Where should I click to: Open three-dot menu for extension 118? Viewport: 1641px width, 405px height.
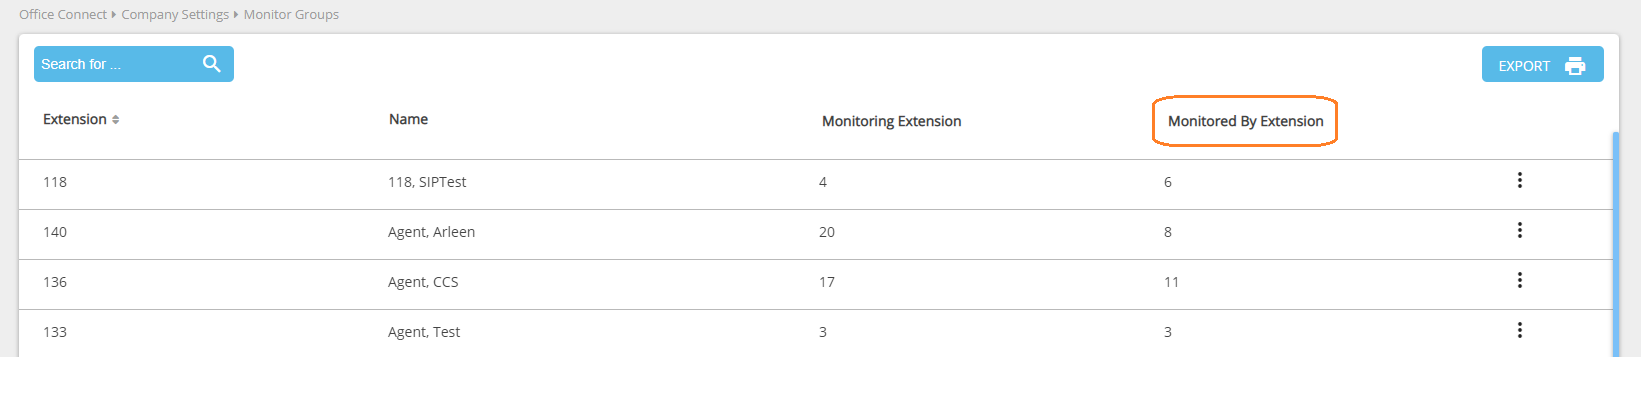[1519, 180]
